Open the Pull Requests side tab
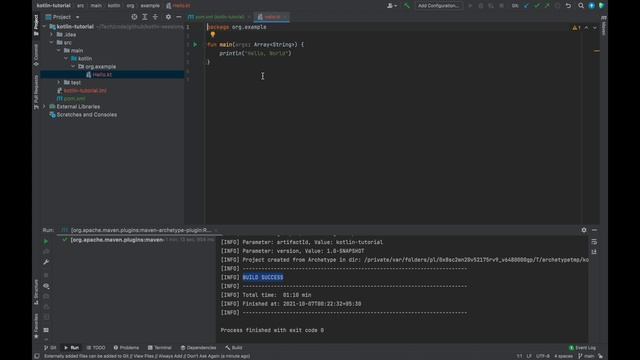This screenshot has width=640, height=360. (x=36, y=92)
